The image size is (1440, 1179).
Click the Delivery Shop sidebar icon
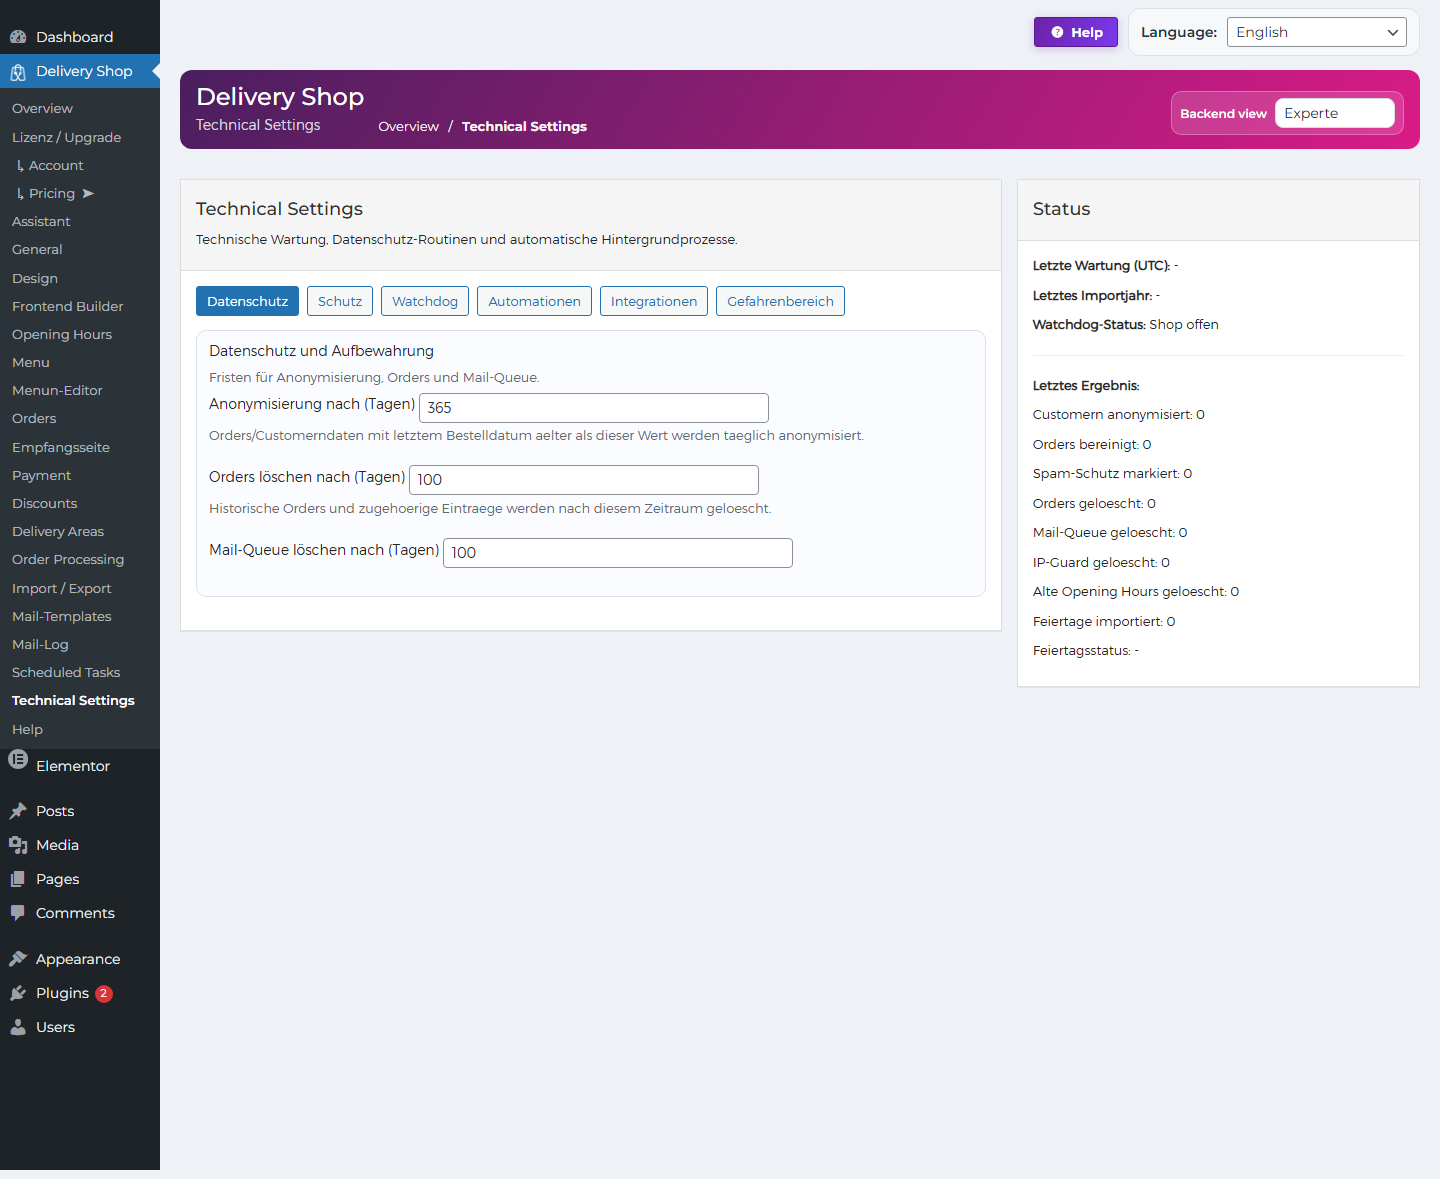(18, 72)
